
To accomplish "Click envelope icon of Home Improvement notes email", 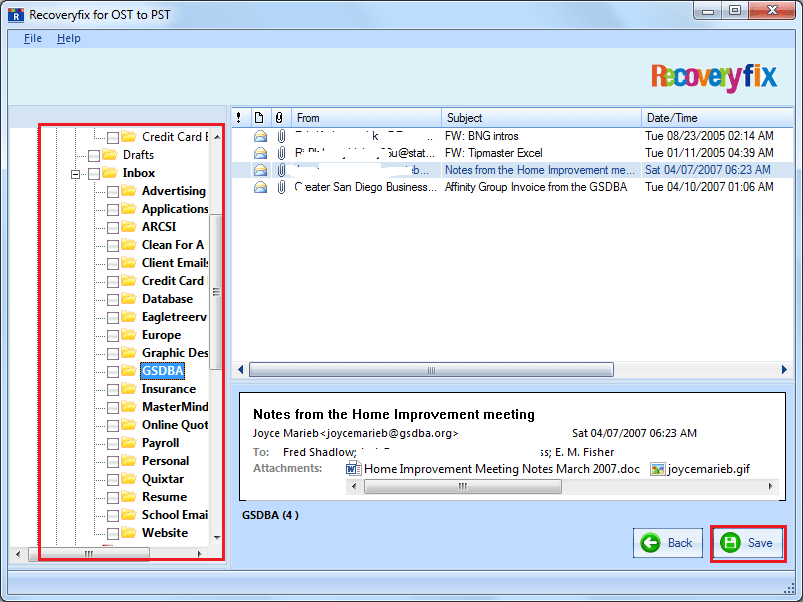I will 261,170.
